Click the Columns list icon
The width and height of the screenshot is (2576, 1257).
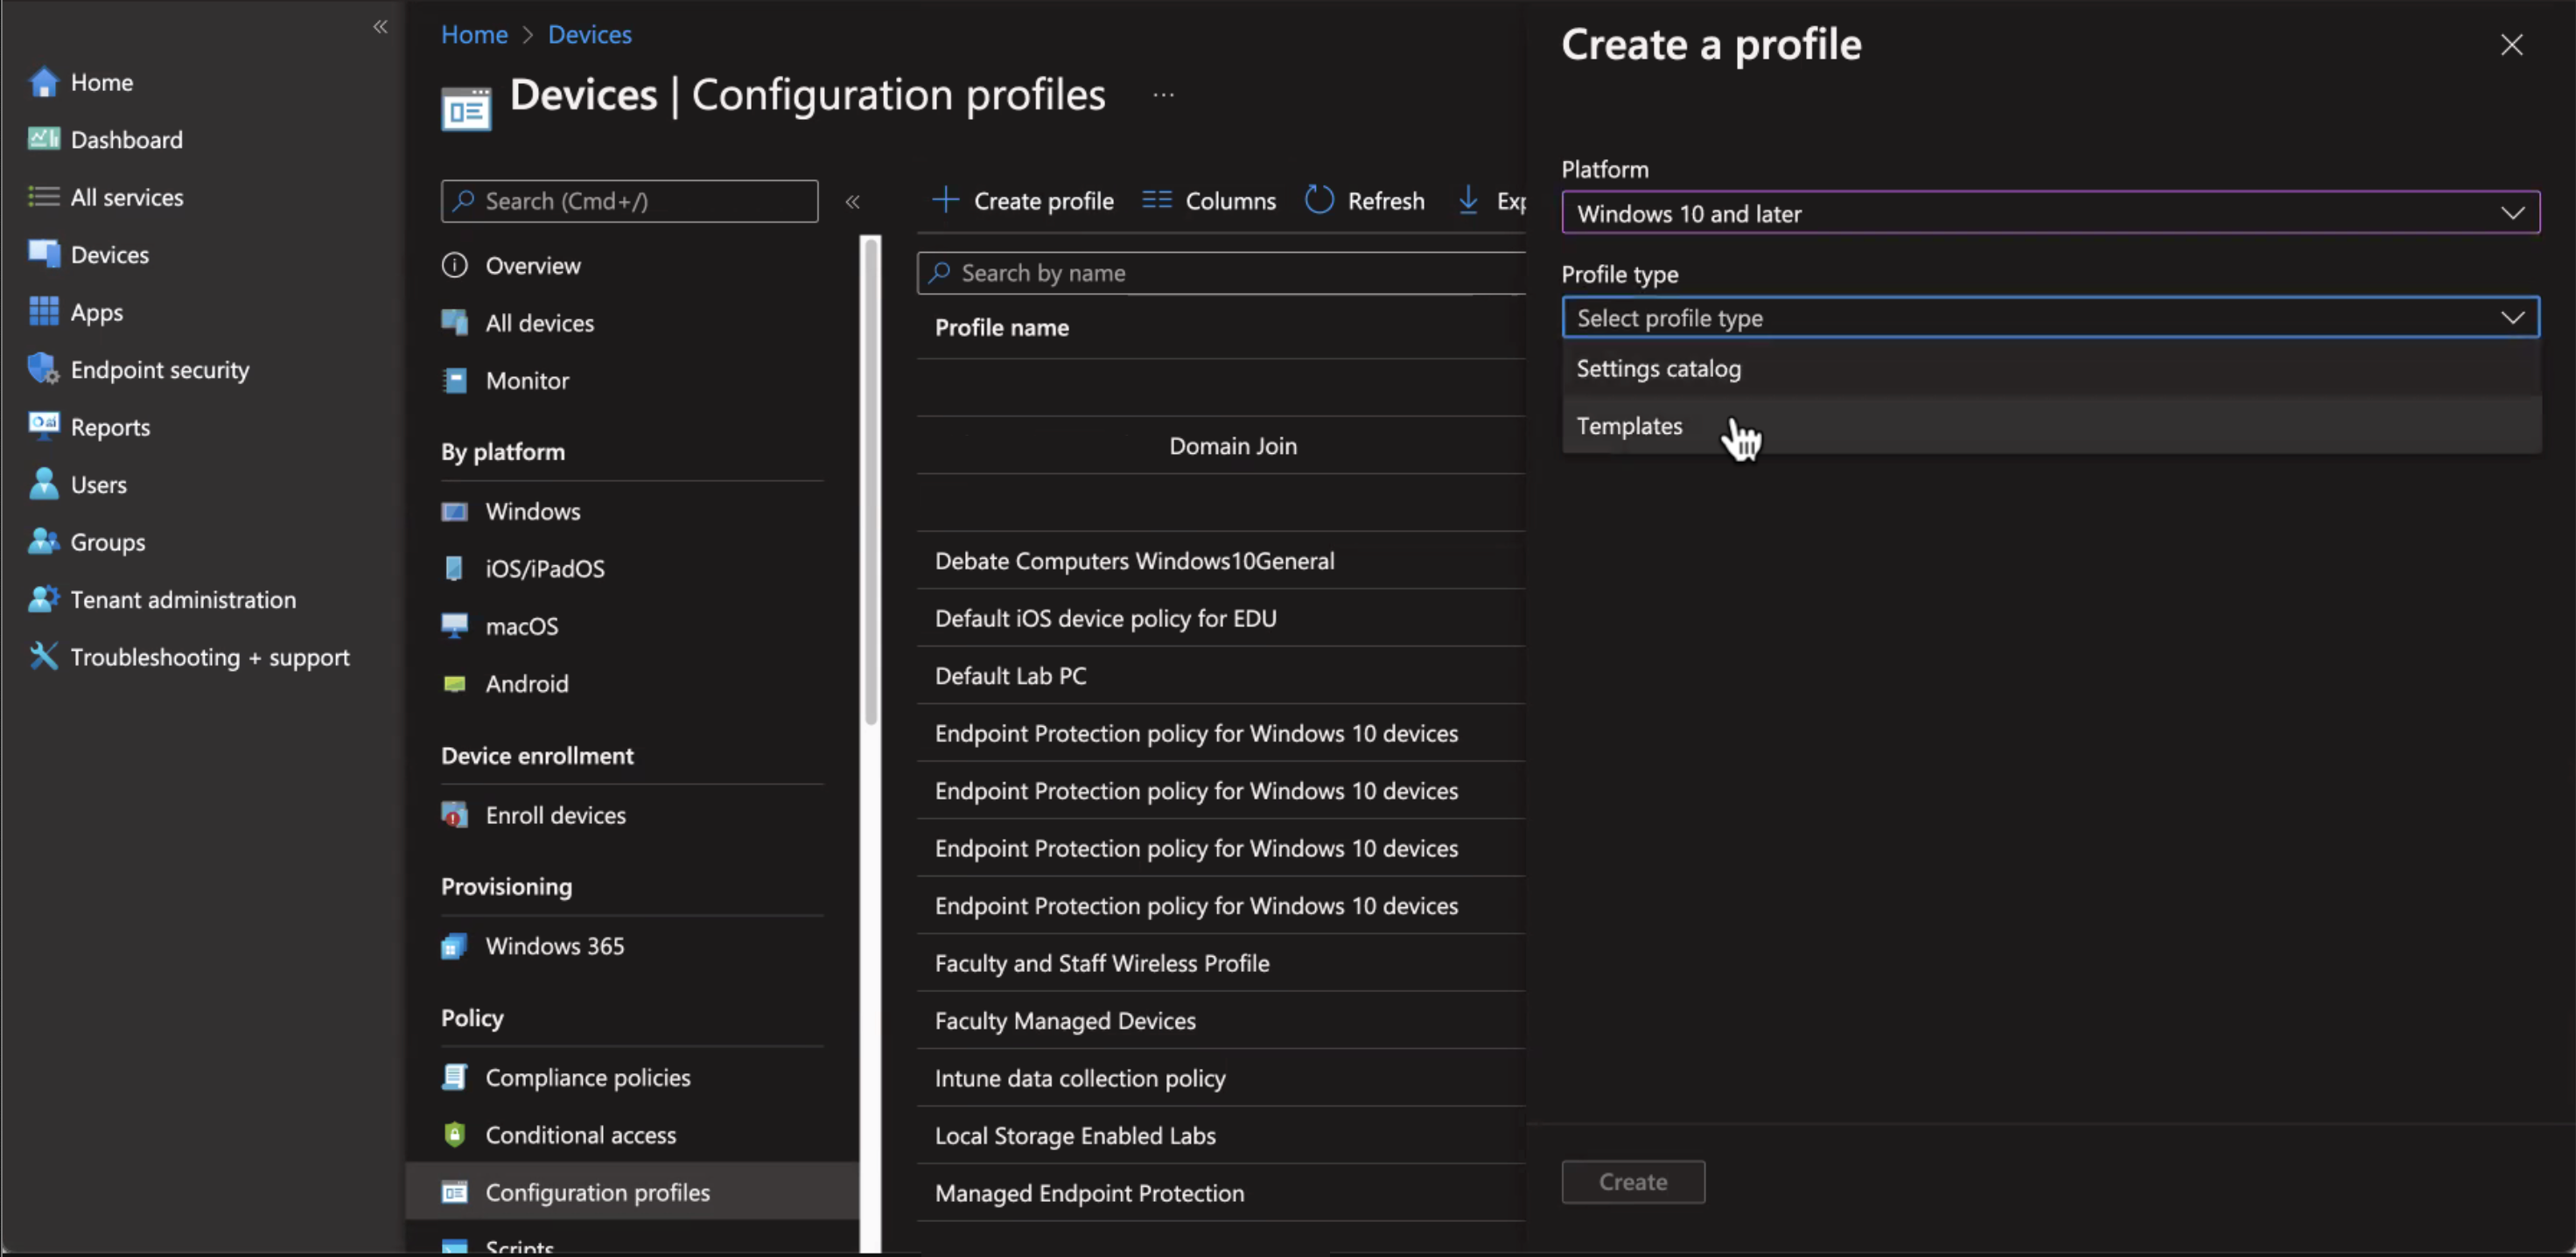(x=1156, y=200)
